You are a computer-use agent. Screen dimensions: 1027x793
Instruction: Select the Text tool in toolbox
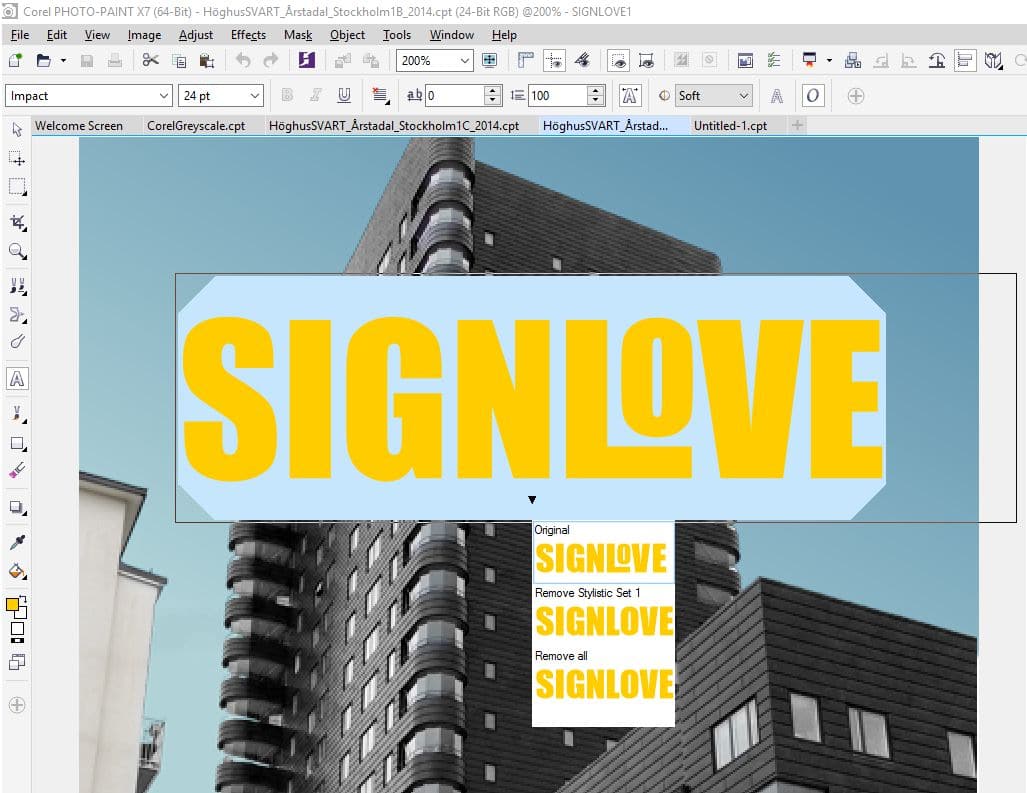(x=17, y=379)
